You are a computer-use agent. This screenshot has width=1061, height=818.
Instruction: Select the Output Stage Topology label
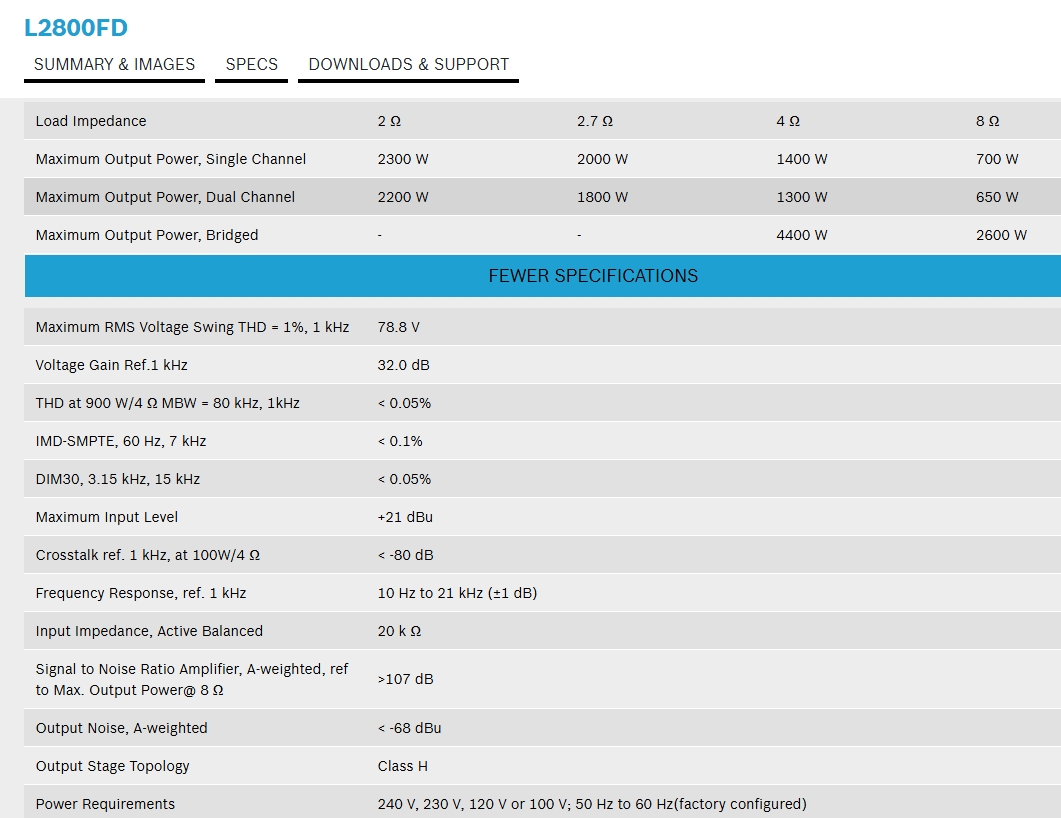(112, 766)
